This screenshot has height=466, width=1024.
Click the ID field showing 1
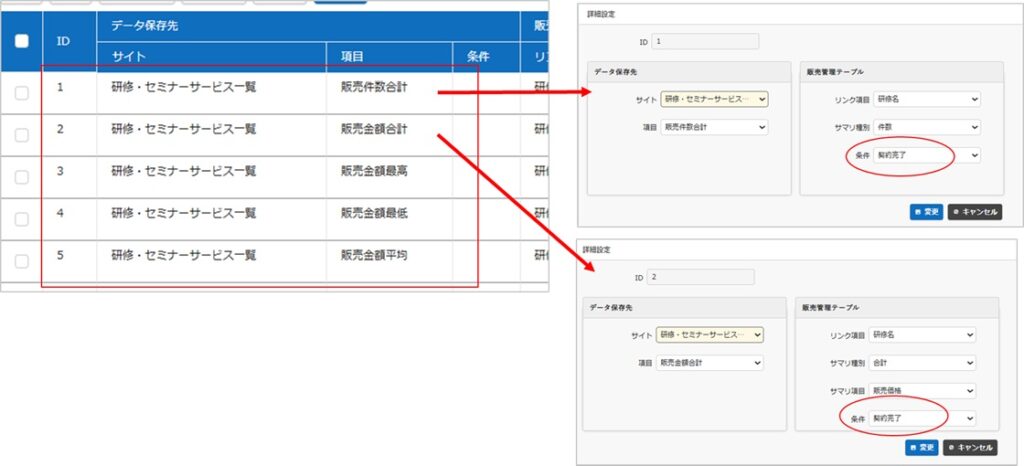coord(712,42)
